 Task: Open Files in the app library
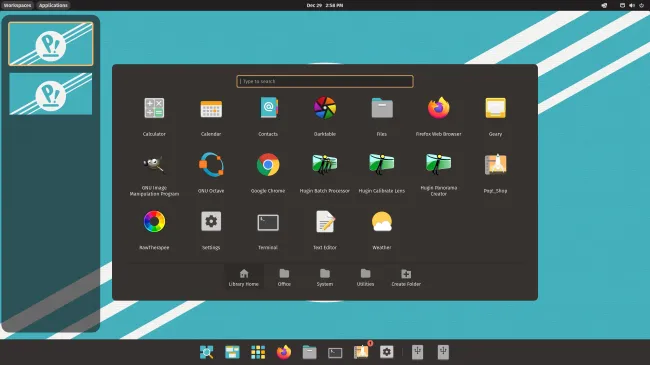382,108
